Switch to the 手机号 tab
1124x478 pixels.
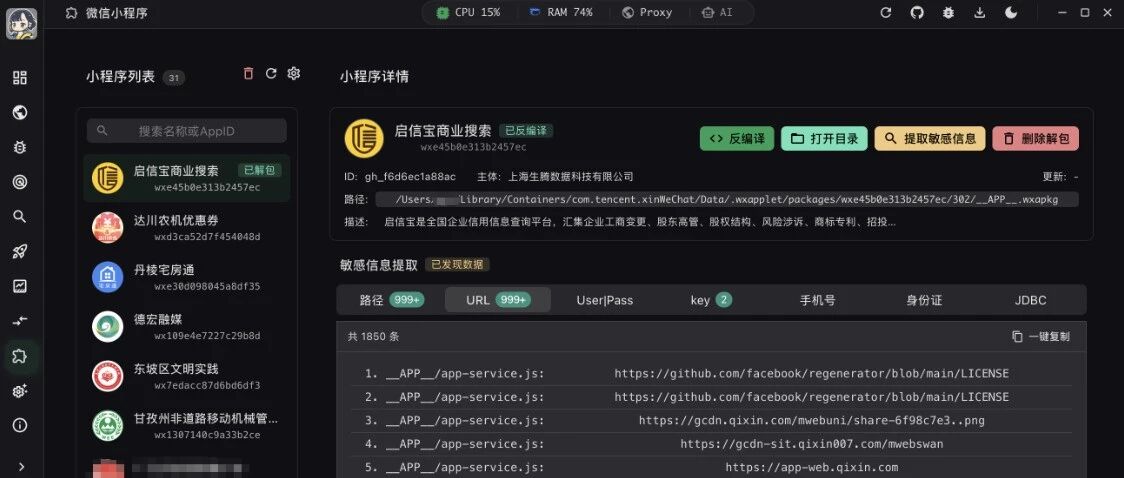coord(818,300)
